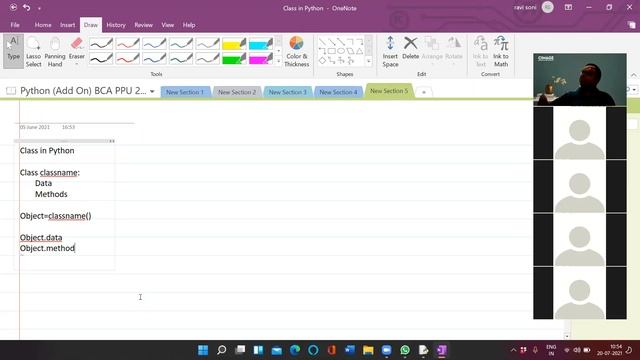Screen dimensions: 640x360
Task: Open Eraser options dropdown arrow
Action: (x=77, y=64)
